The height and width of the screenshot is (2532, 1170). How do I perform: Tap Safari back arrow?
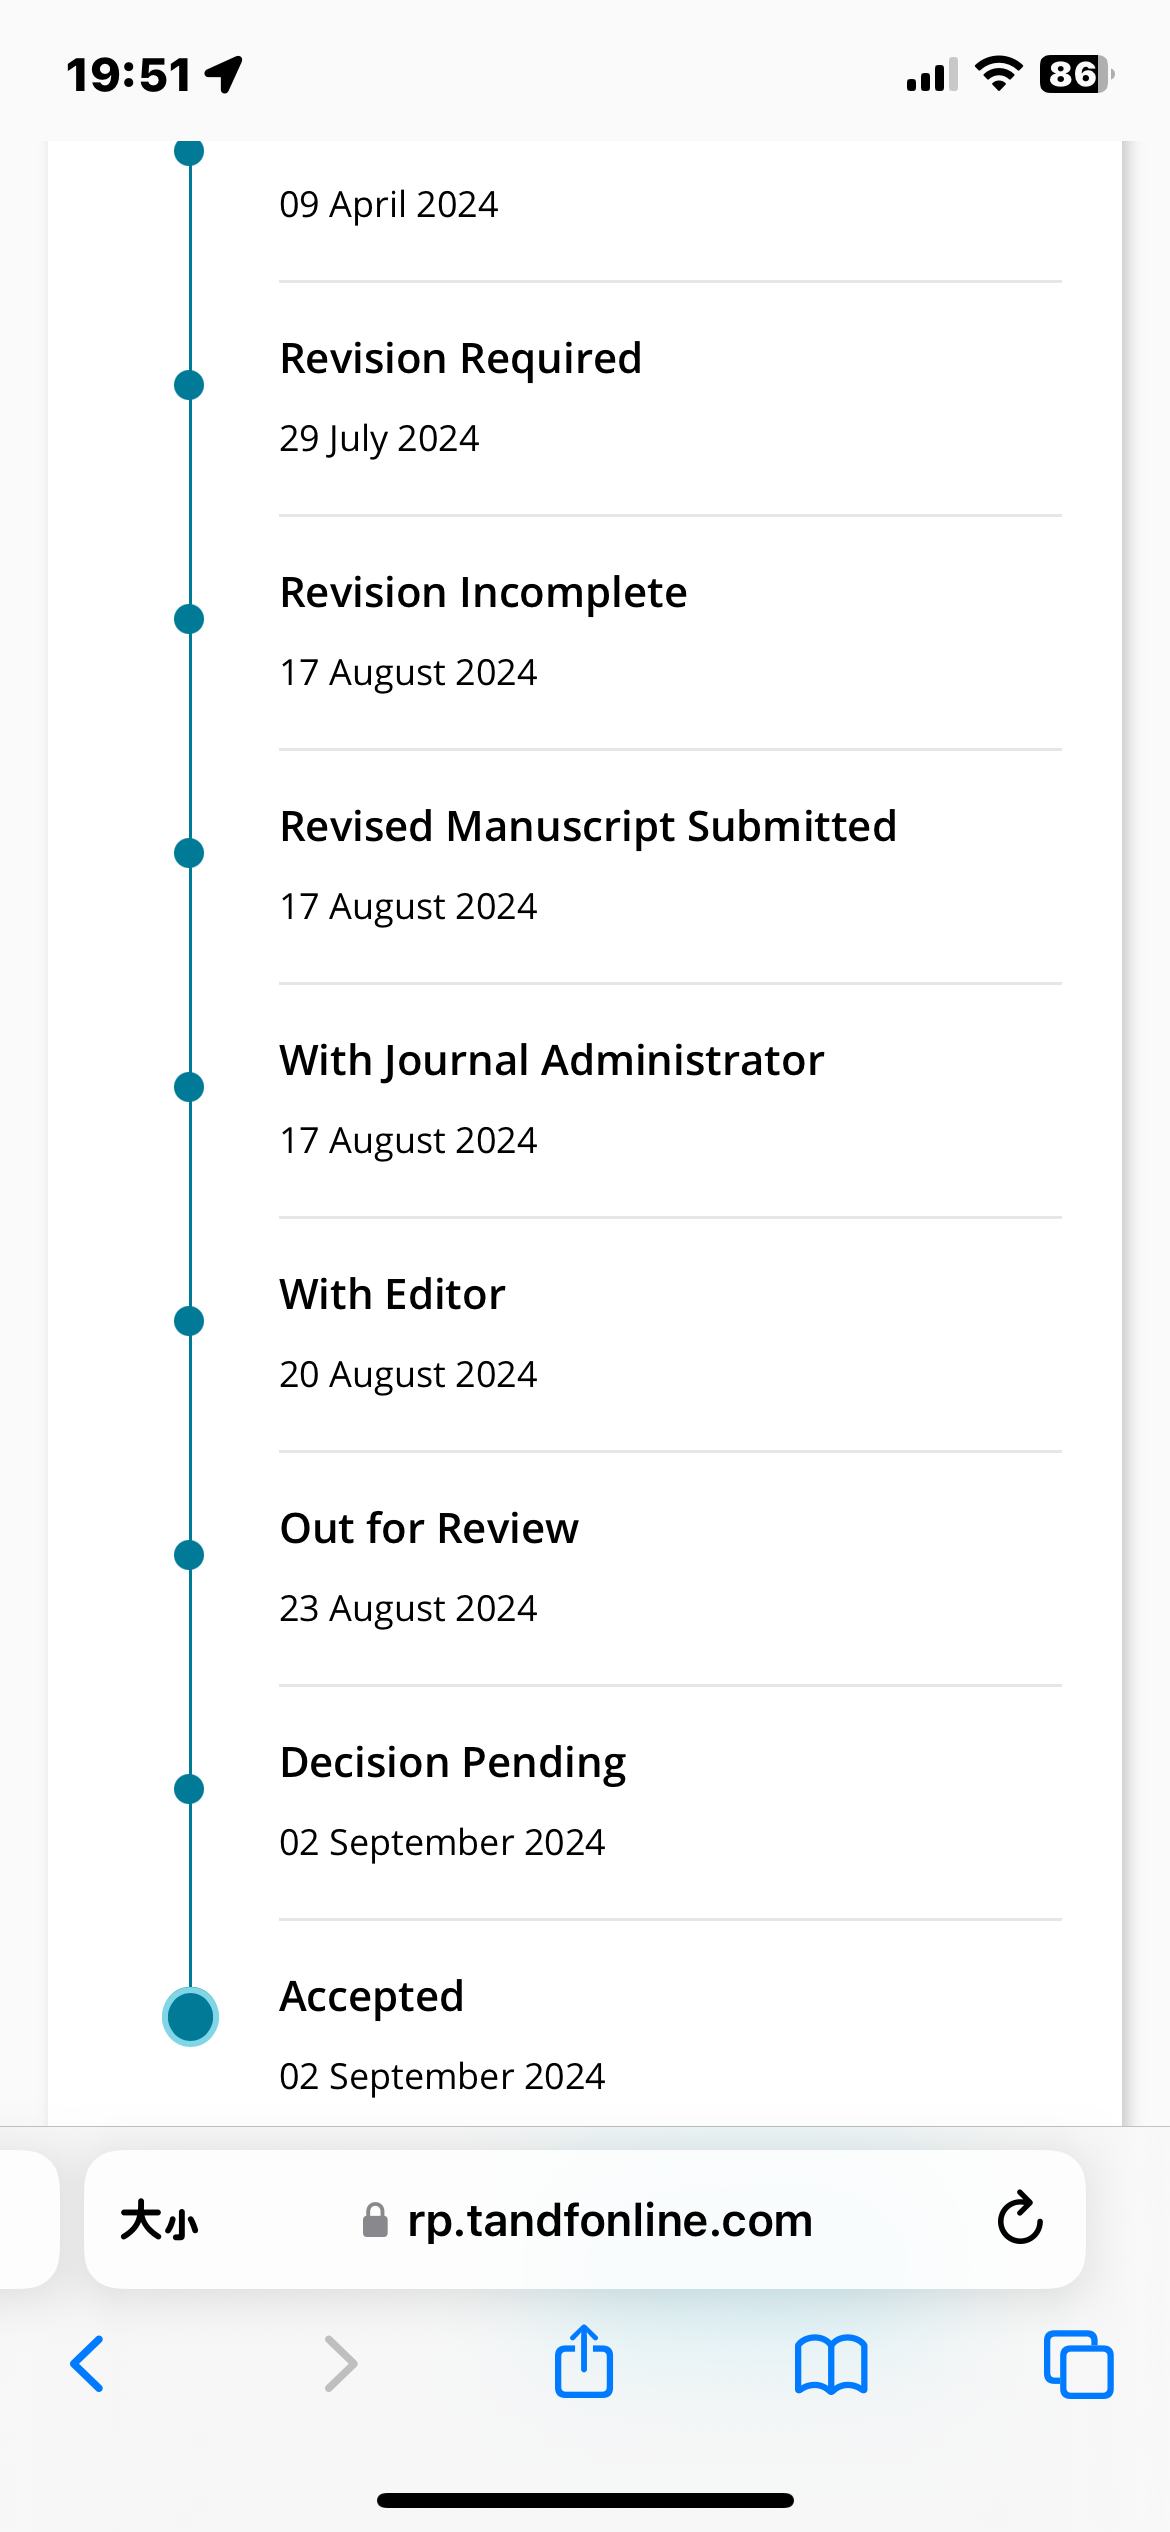click(x=87, y=2364)
